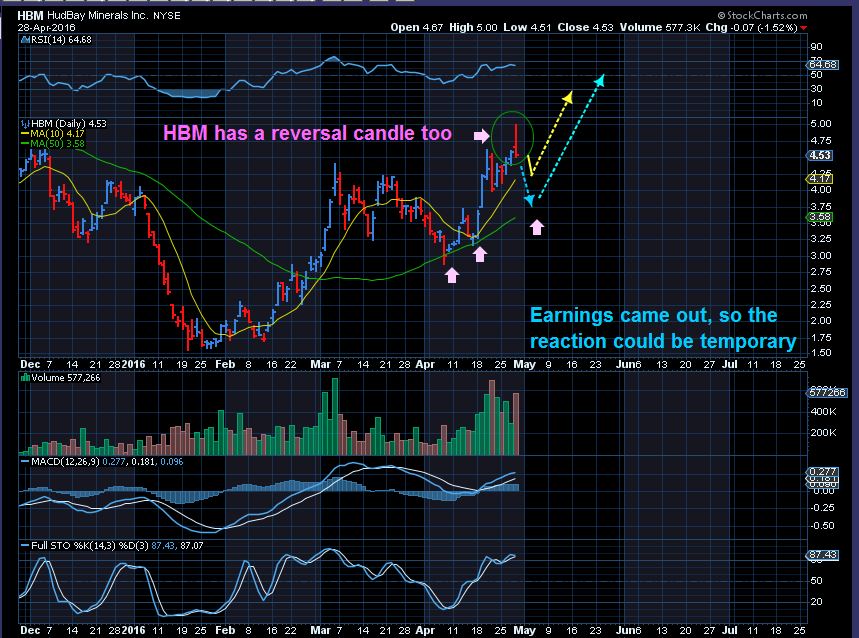Click the MA(50) 3.58 legend label
This screenshot has width=859, height=638.
(x=57, y=143)
